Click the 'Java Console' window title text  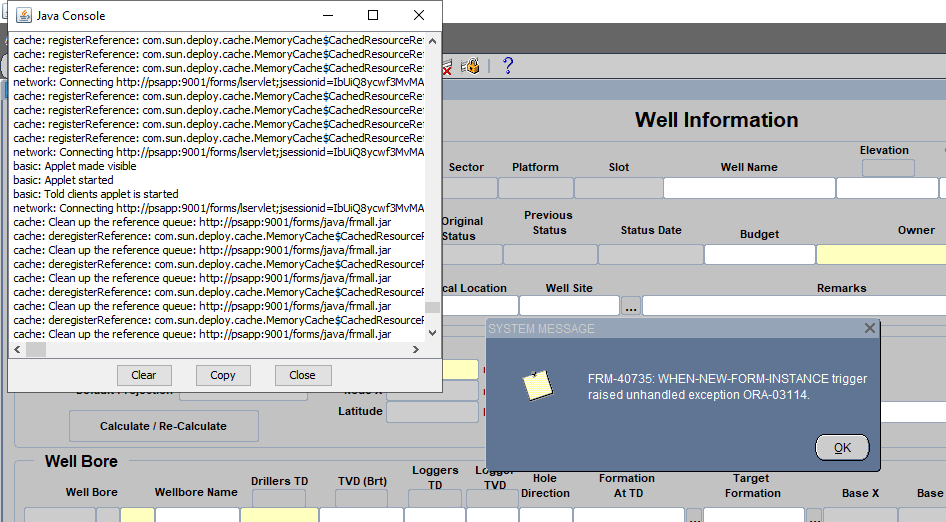pyautogui.click(x=71, y=16)
